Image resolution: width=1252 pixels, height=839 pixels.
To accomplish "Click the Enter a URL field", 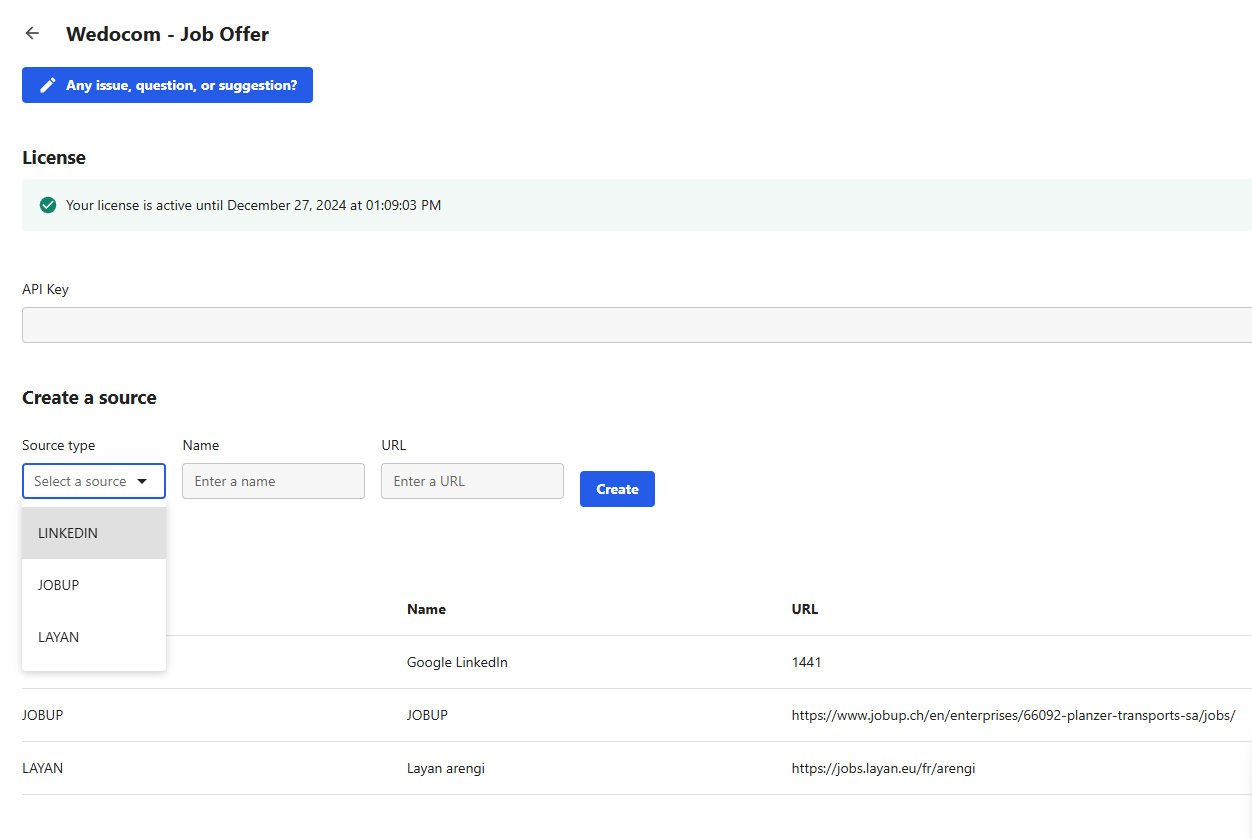I will point(472,481).
